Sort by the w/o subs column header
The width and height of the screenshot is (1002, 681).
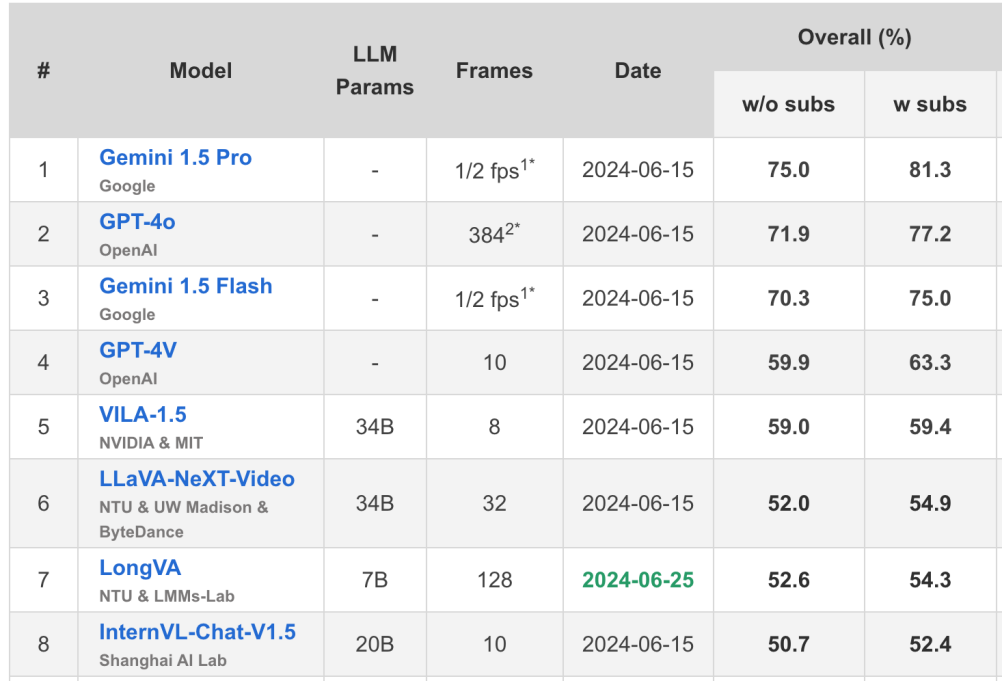tap(788, 104)
